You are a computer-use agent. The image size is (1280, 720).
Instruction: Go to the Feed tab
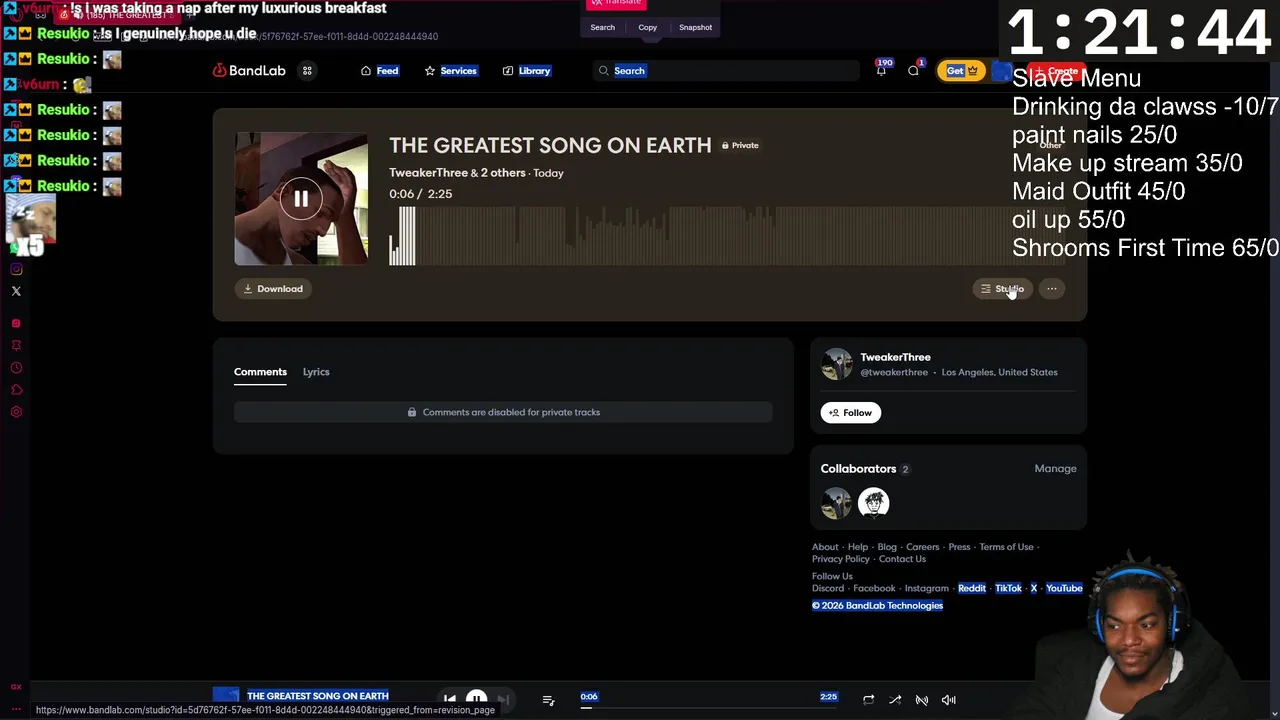click(x=380, y=71)
